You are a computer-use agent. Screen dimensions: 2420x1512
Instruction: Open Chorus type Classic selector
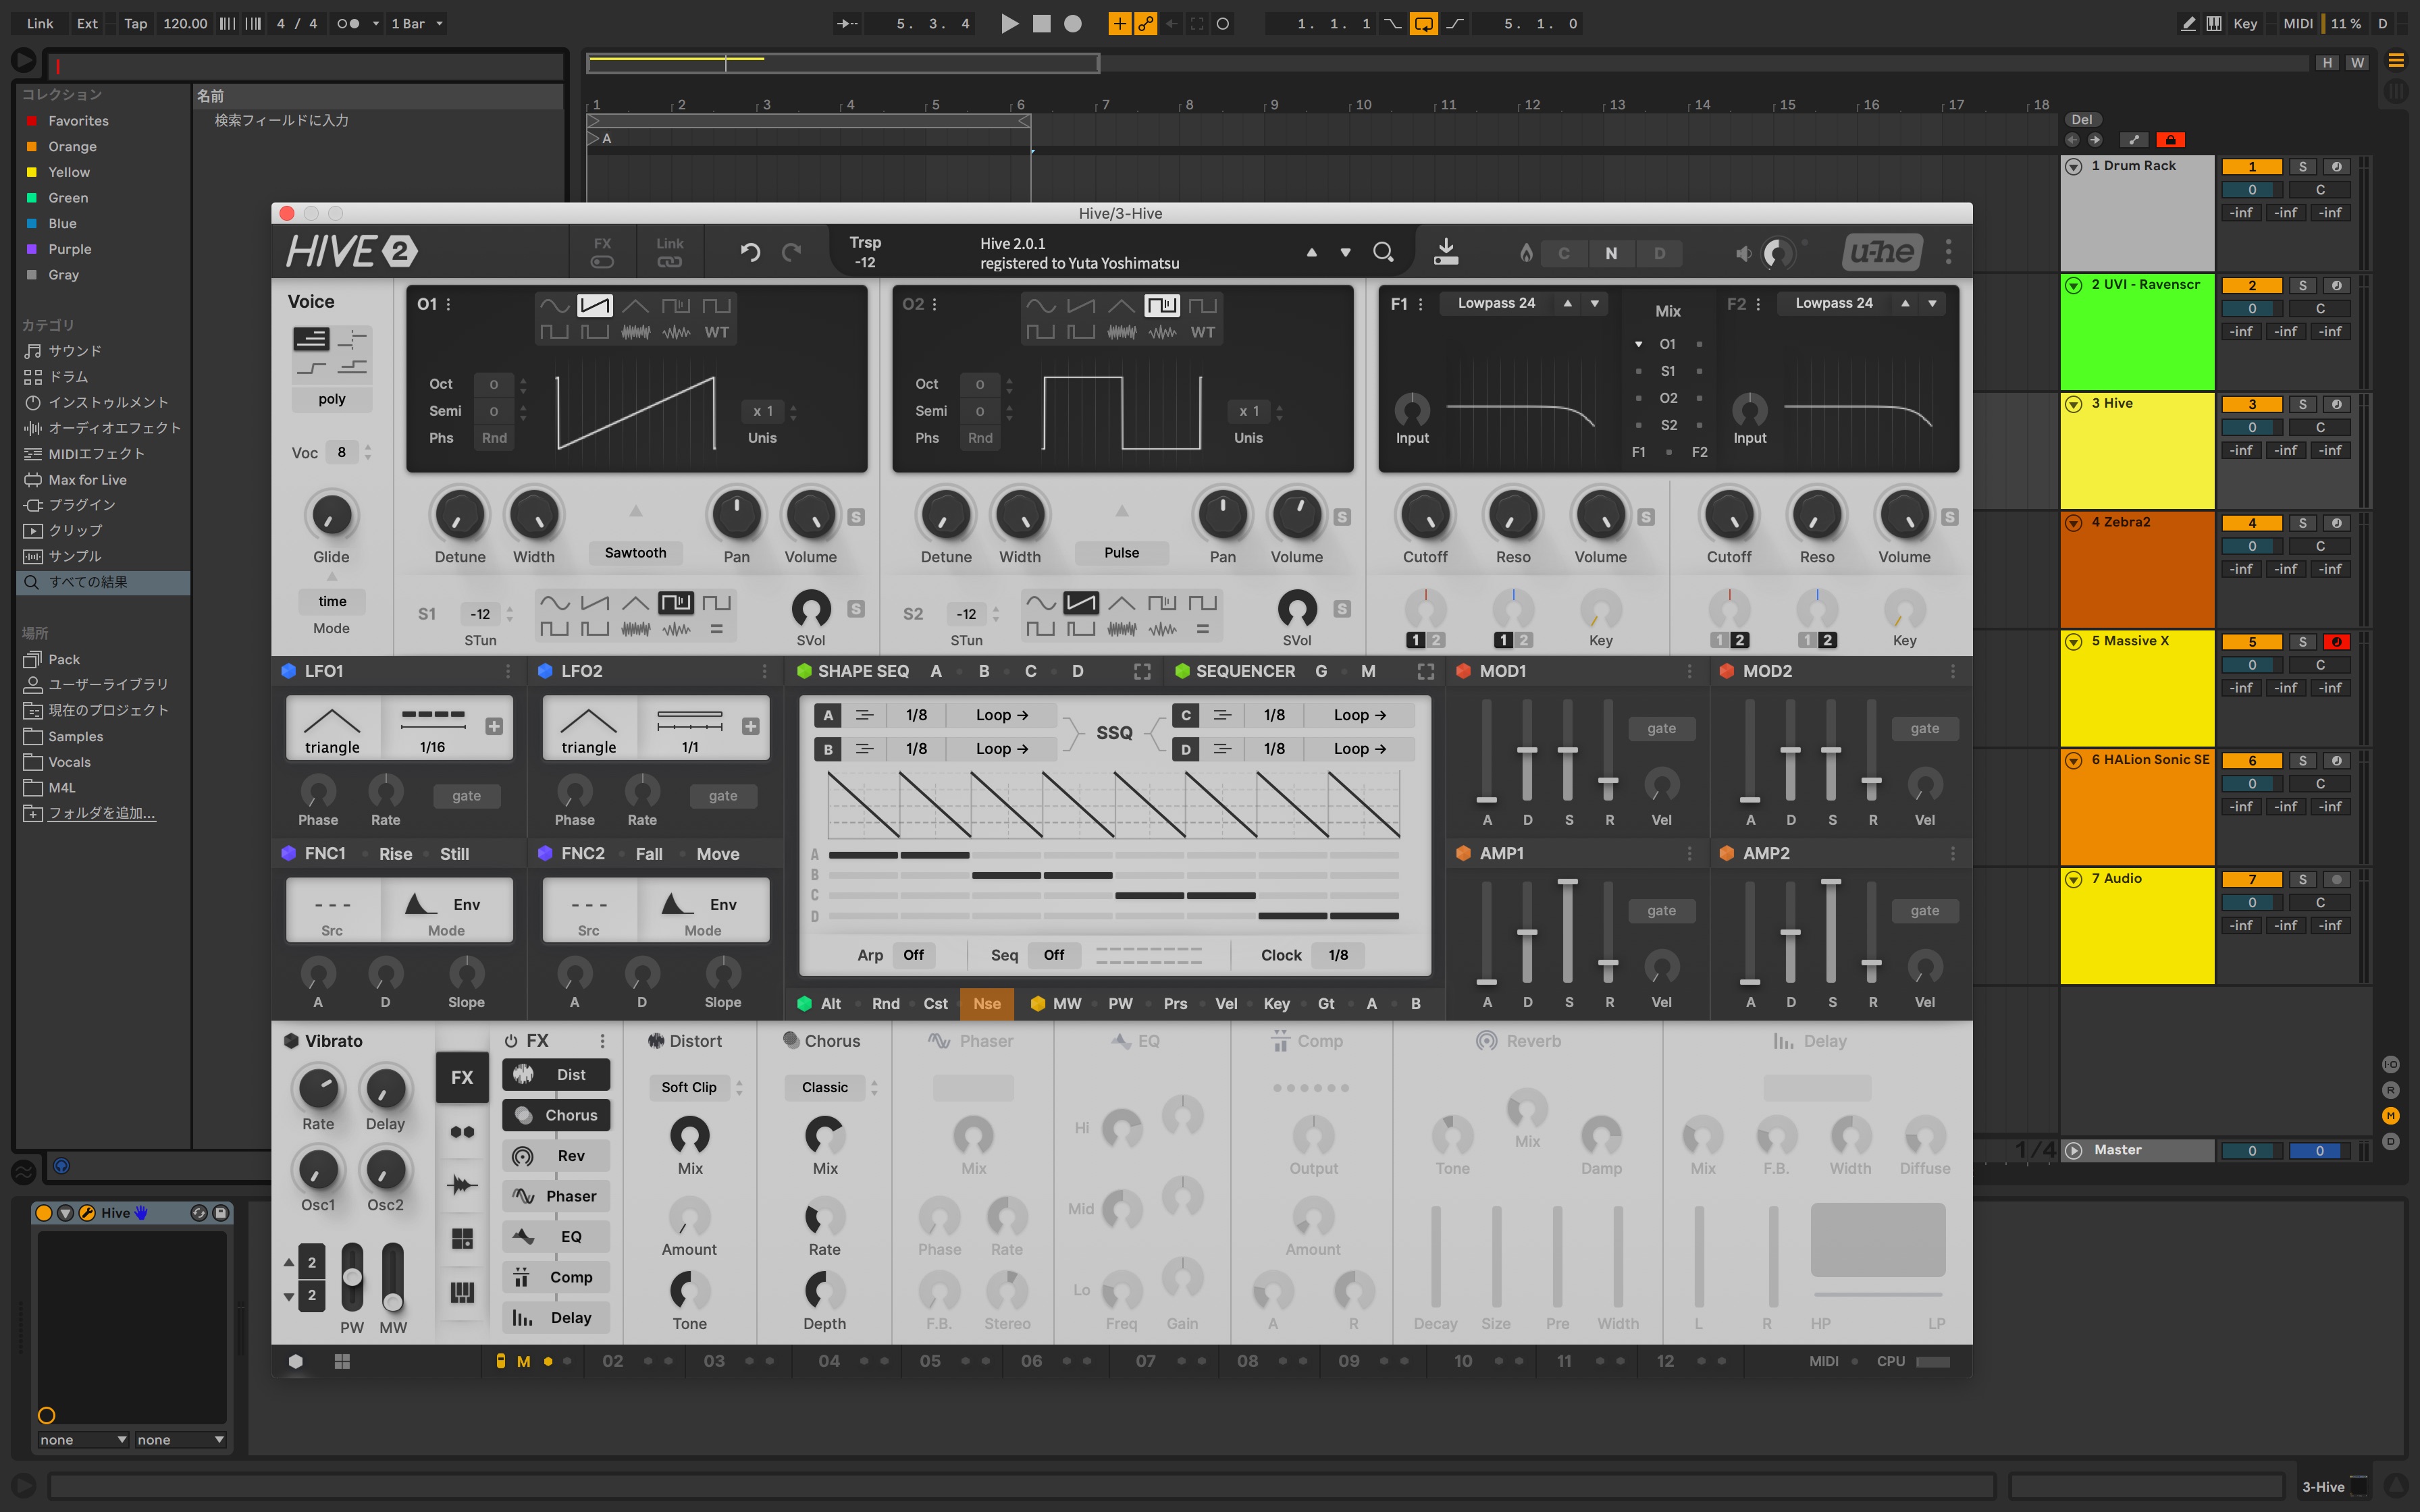coord(825,1087)
